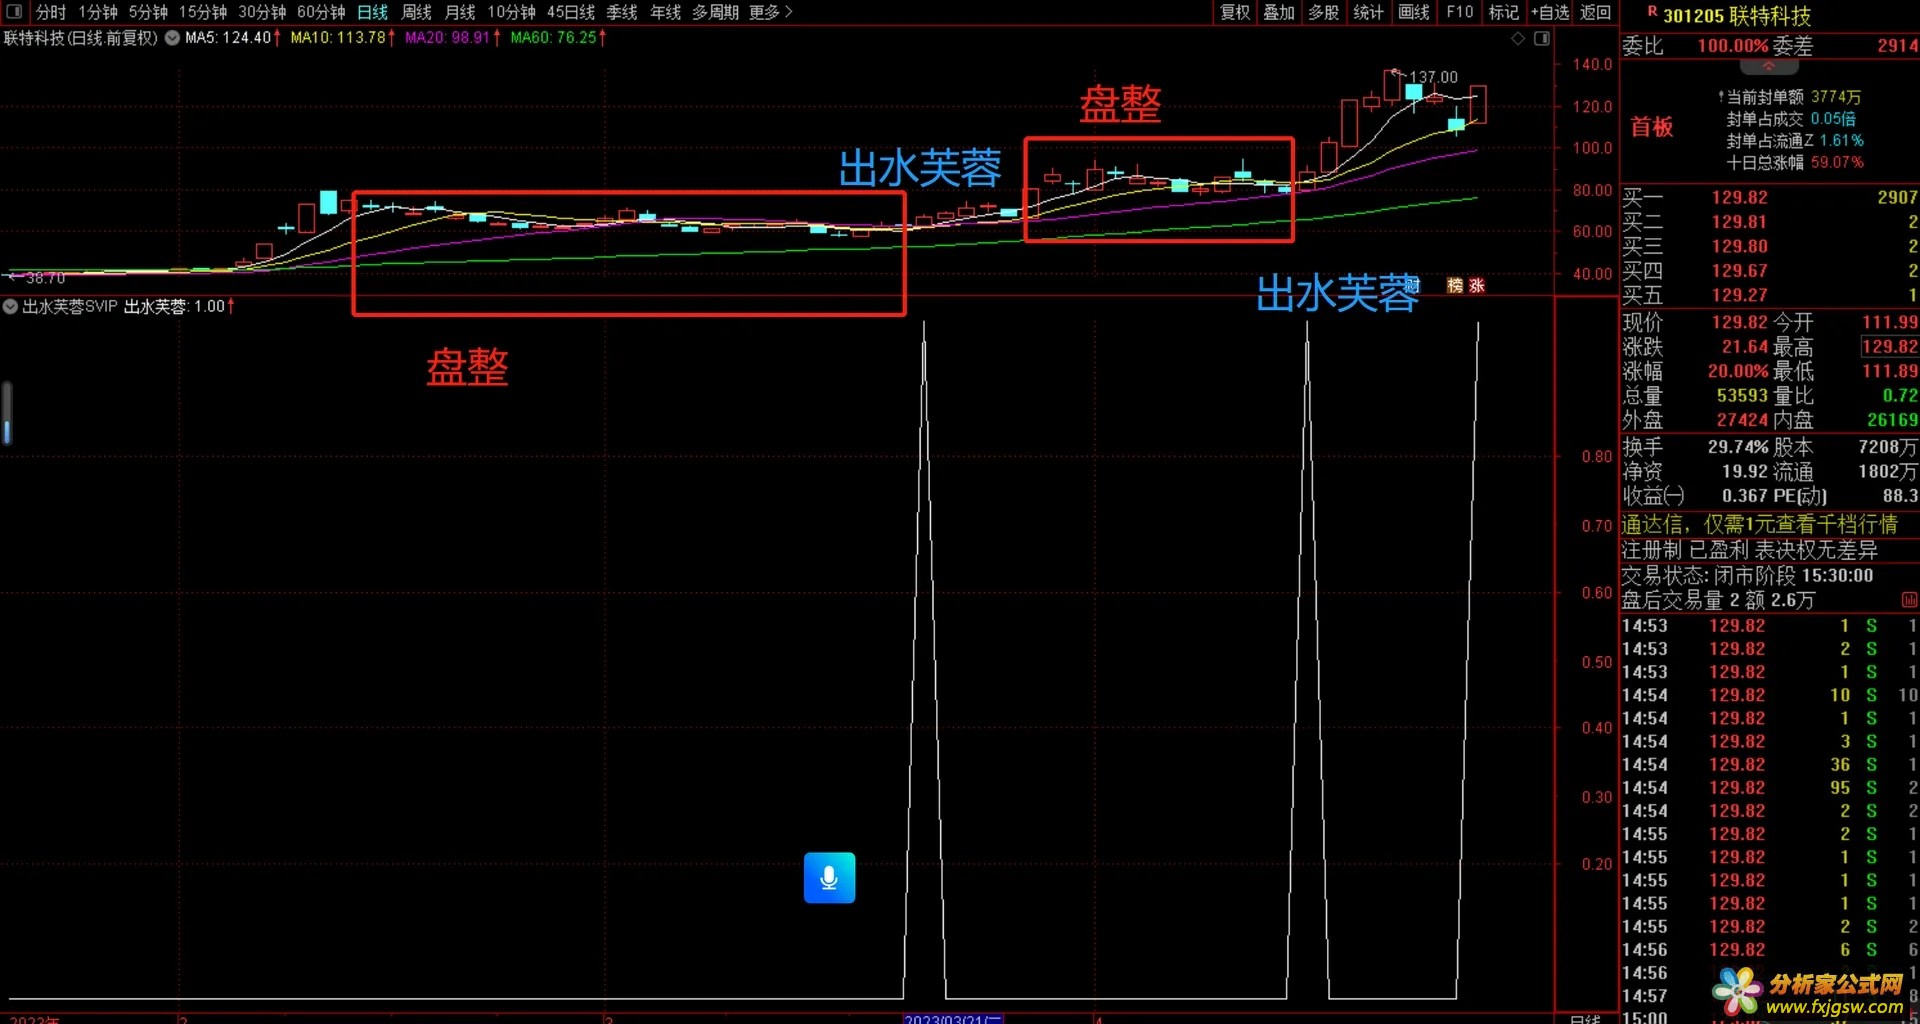Screen dimensions: 1920x1024
Task: Click the 14:56 trade row with volume 6
Action: (1769, 950)
